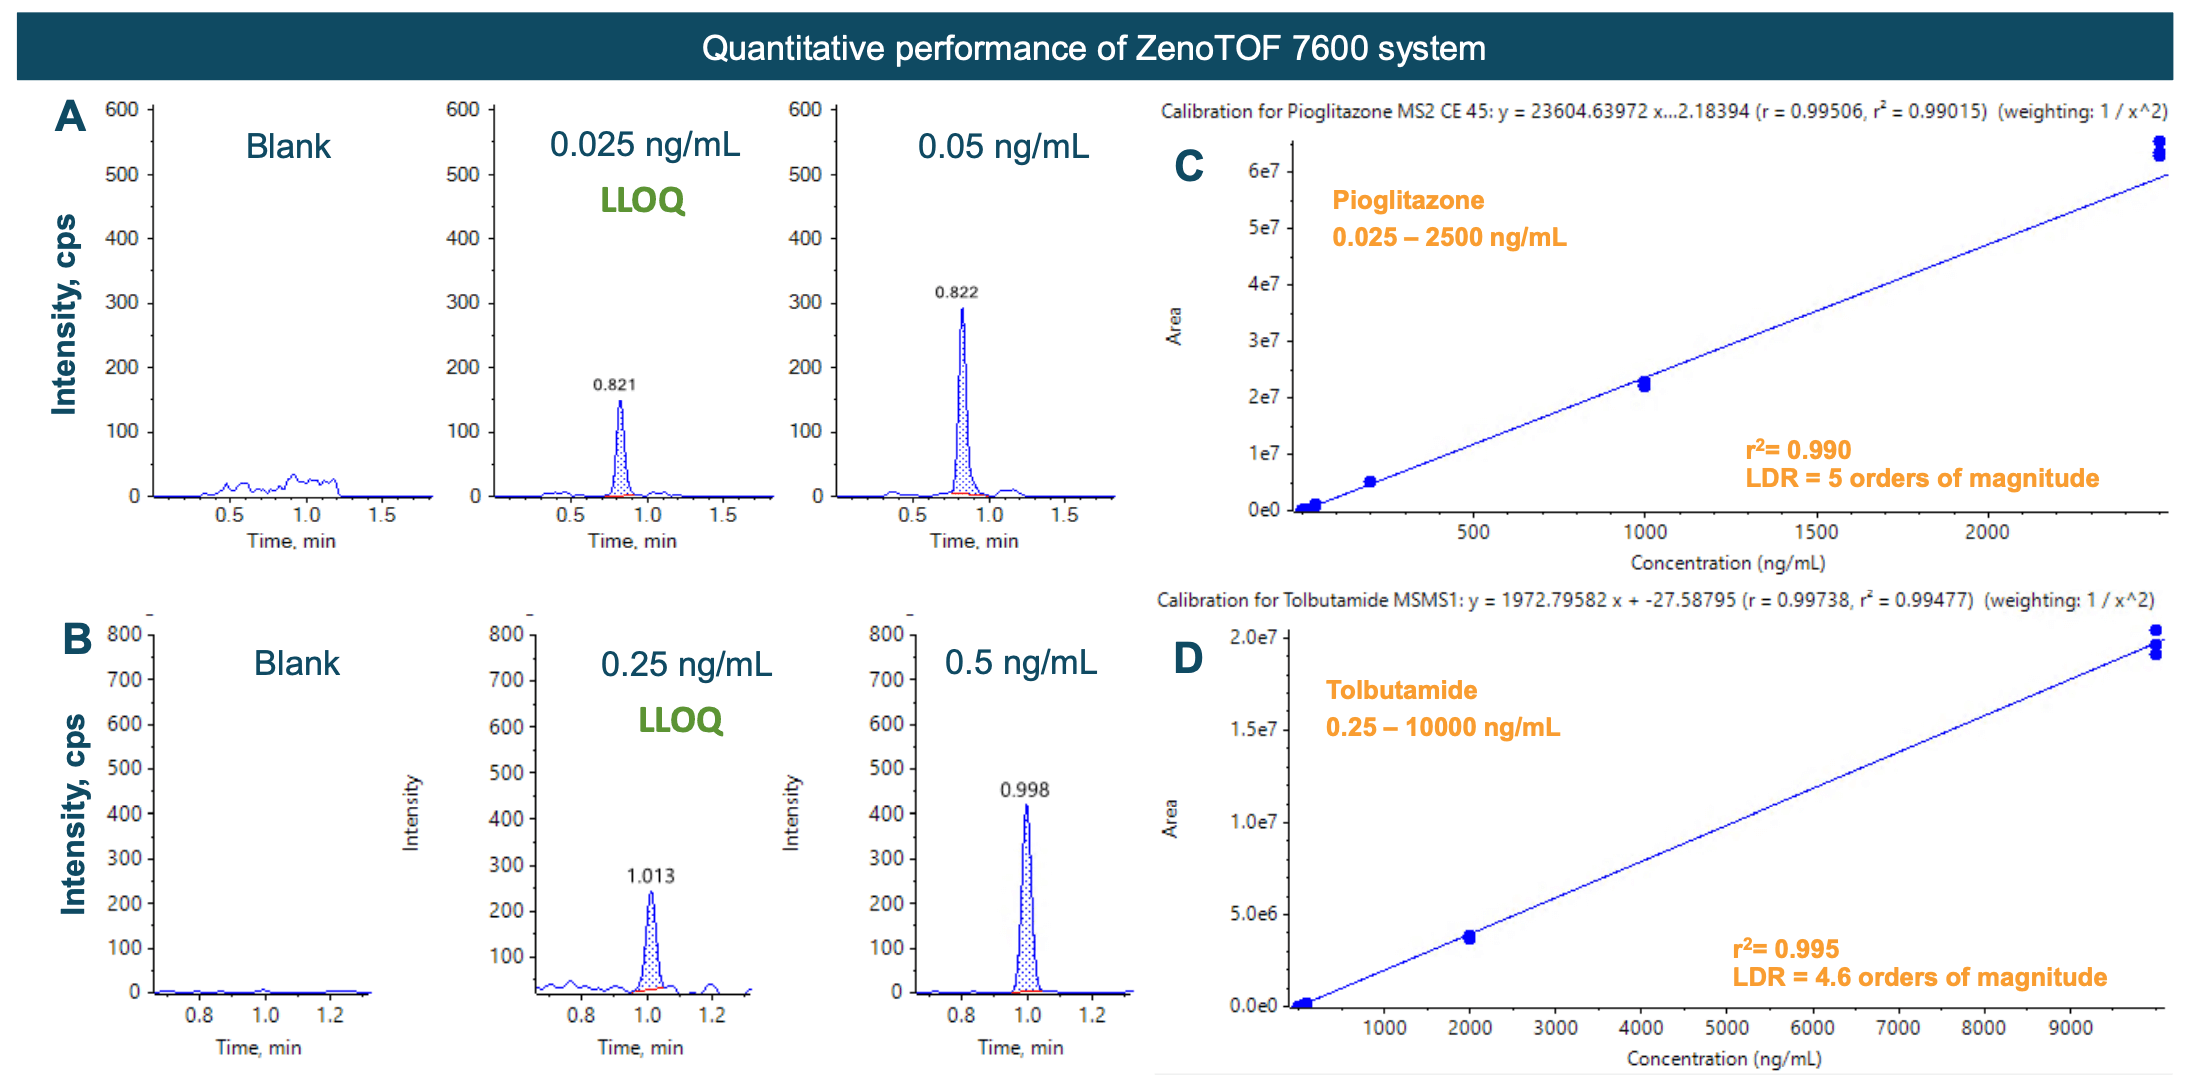Click the range text '0.025 – 2500 ng/mL'
This screenshot has width=2193, height=1080.
(x=1449, y=237)
